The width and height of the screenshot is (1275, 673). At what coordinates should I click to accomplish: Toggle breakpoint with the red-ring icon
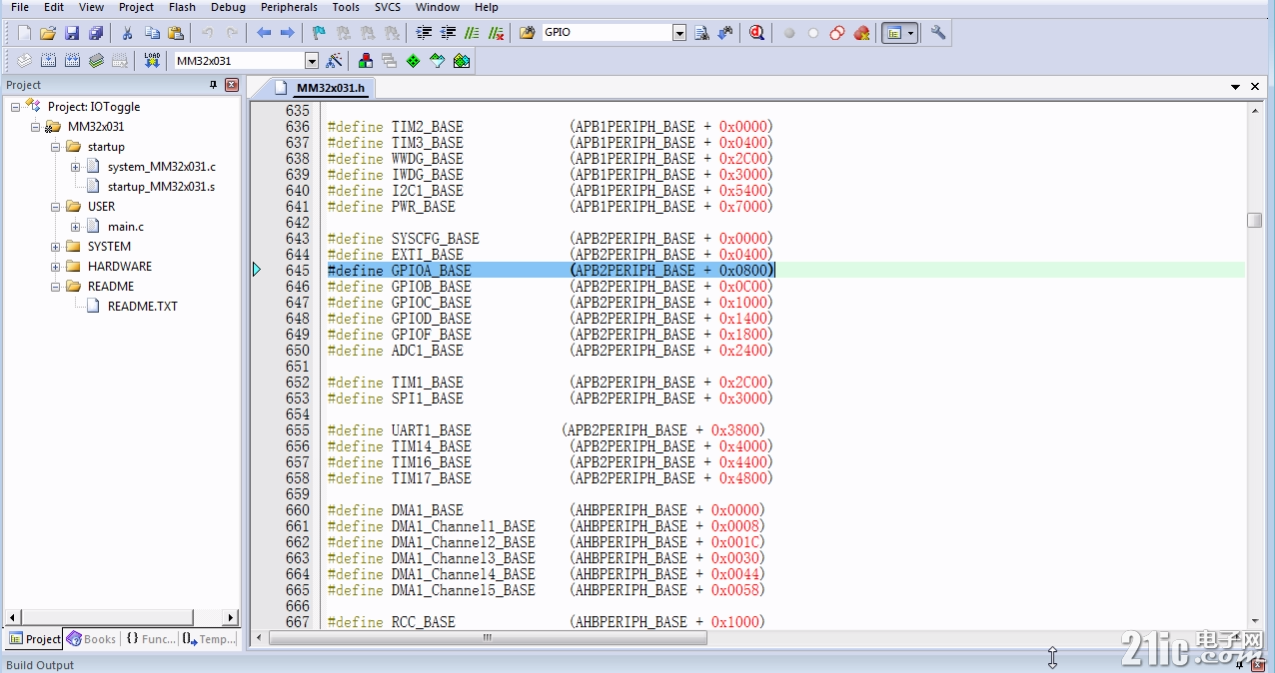[x=838, y=33]
